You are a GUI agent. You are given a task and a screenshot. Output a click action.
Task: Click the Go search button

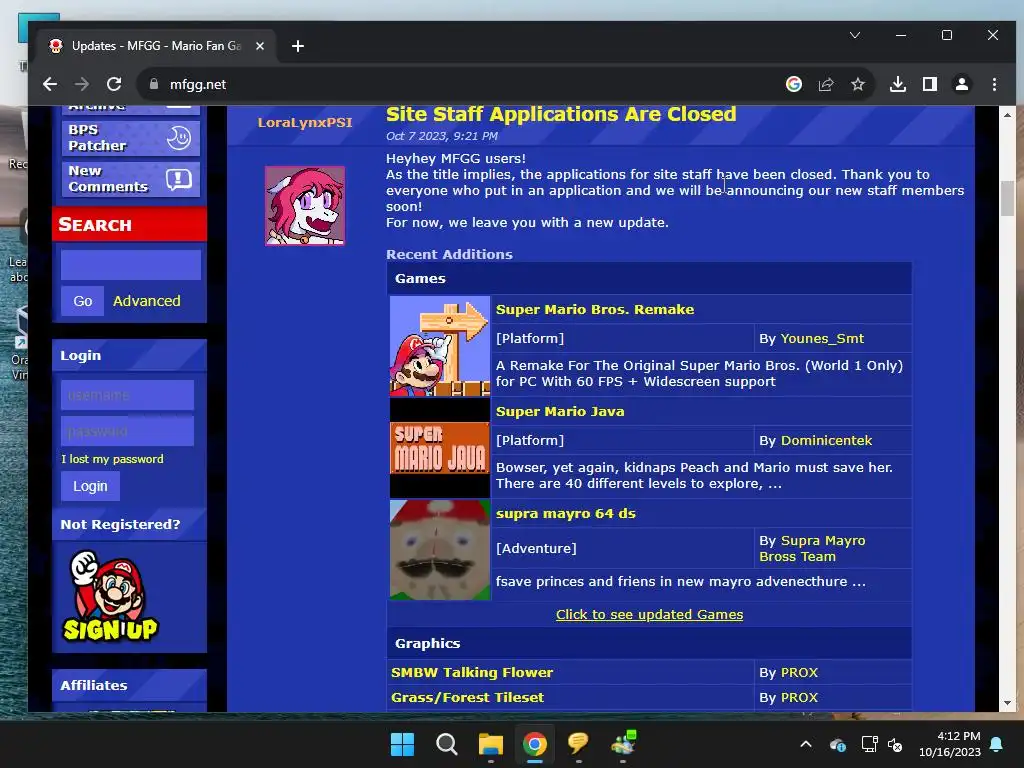[82, 301]
